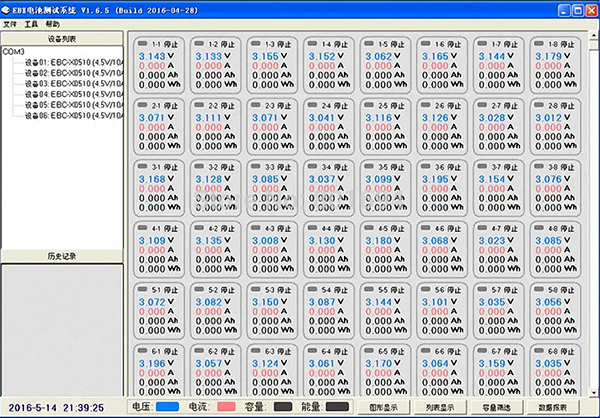Screen dimensions: 600x418
Task: Select the COM3 root node in device tree
Action: pyautogui.click(x=14, y=51)
